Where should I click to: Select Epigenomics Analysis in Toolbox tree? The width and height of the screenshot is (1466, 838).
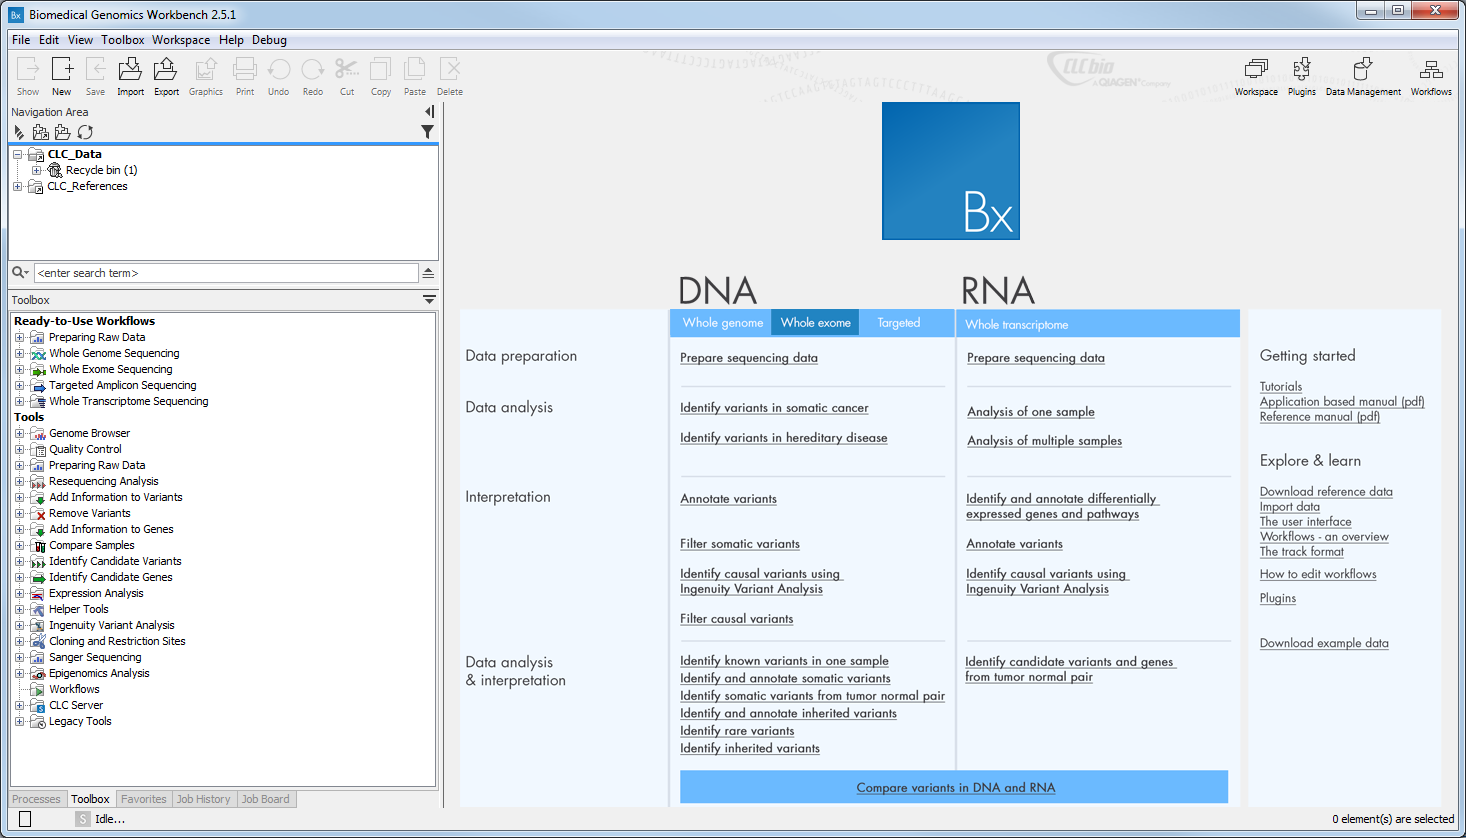click(99, 673)
